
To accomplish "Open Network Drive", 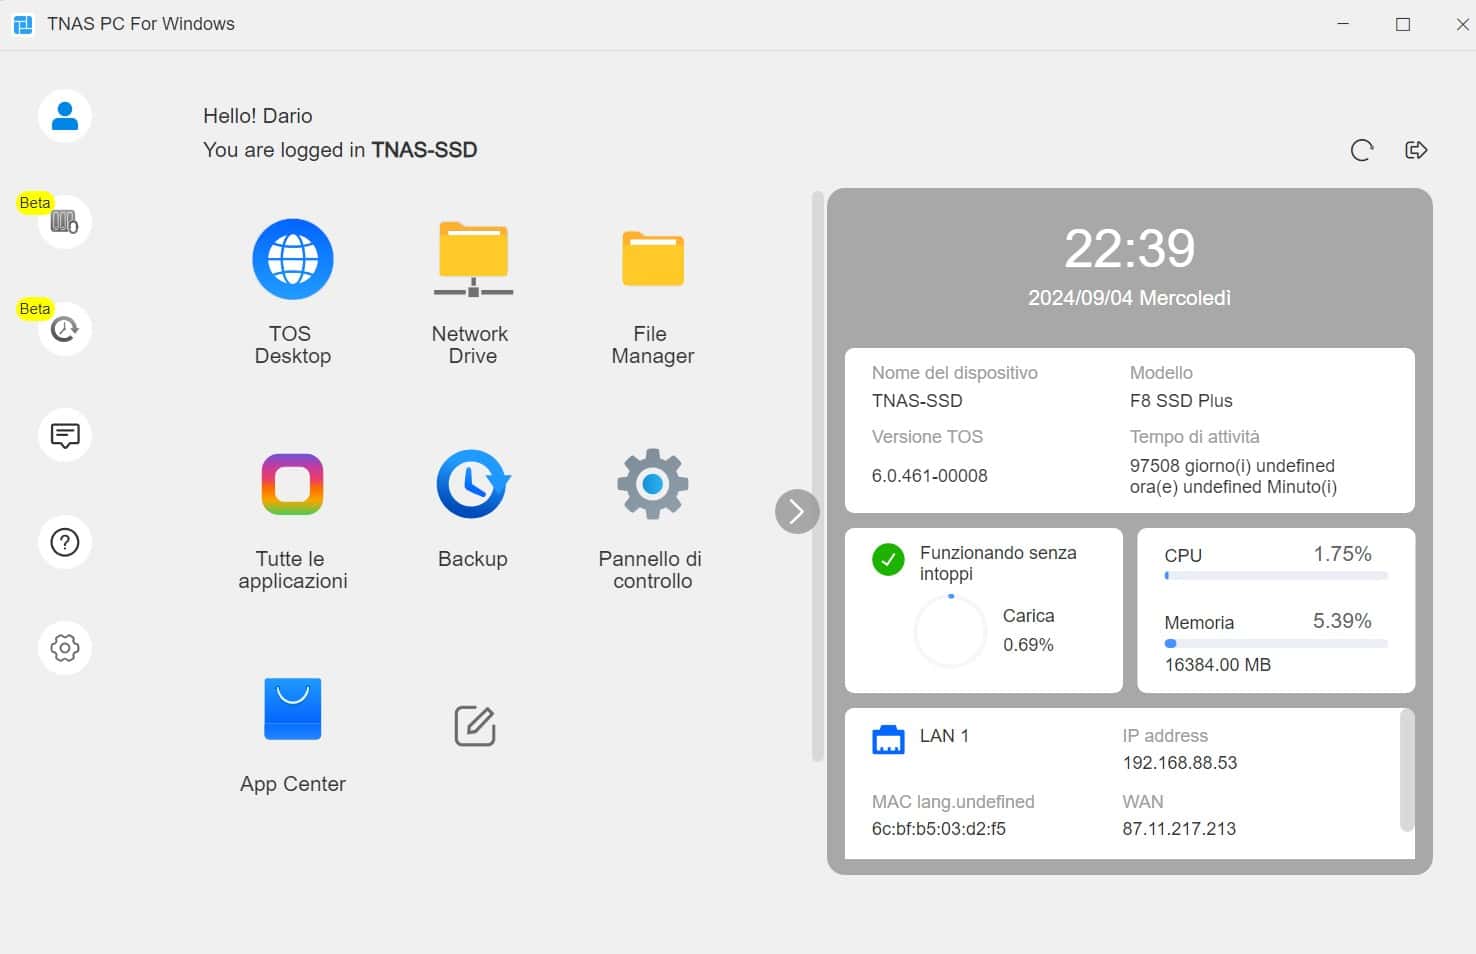I will click(473, 259).
